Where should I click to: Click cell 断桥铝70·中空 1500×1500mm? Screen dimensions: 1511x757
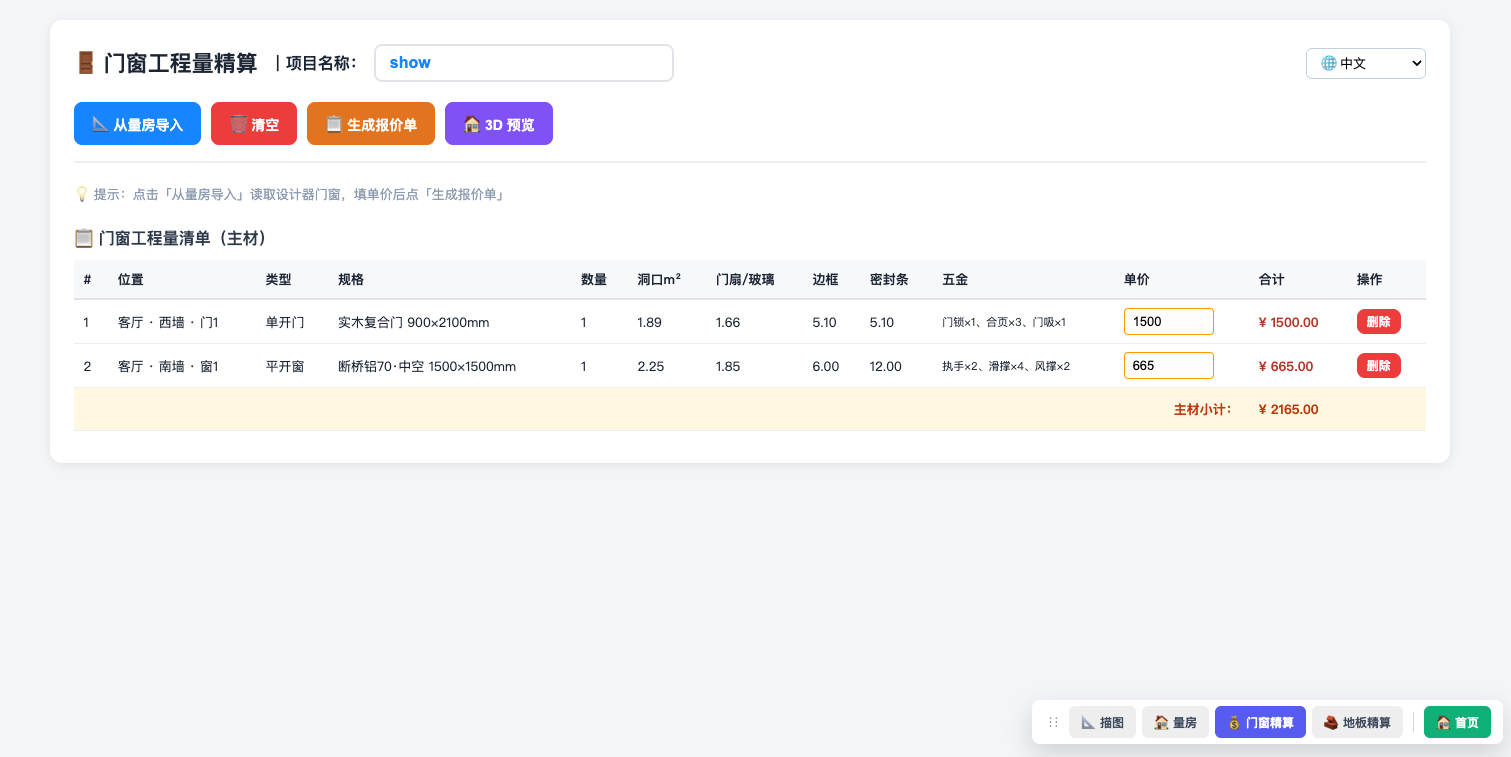[x=427, y=366]
